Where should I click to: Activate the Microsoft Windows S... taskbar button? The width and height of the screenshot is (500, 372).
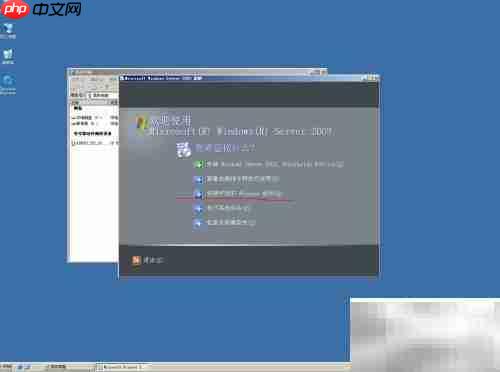click(x=123, y=367)
